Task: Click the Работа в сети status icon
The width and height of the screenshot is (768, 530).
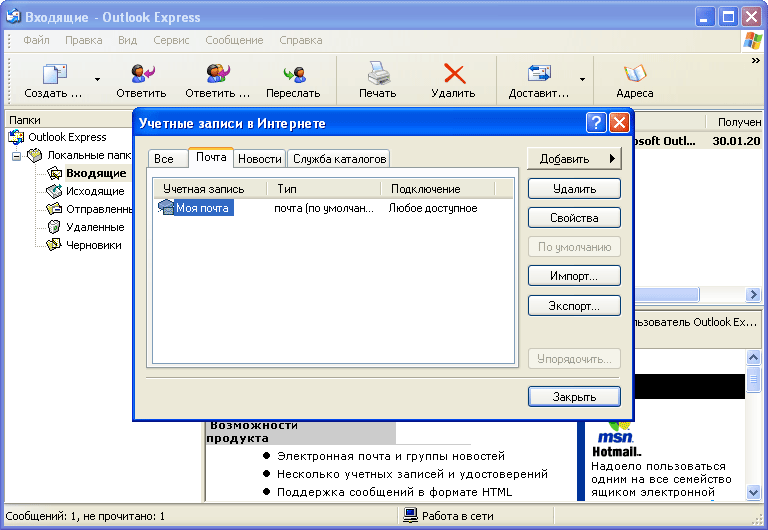Action: [410, 515]
